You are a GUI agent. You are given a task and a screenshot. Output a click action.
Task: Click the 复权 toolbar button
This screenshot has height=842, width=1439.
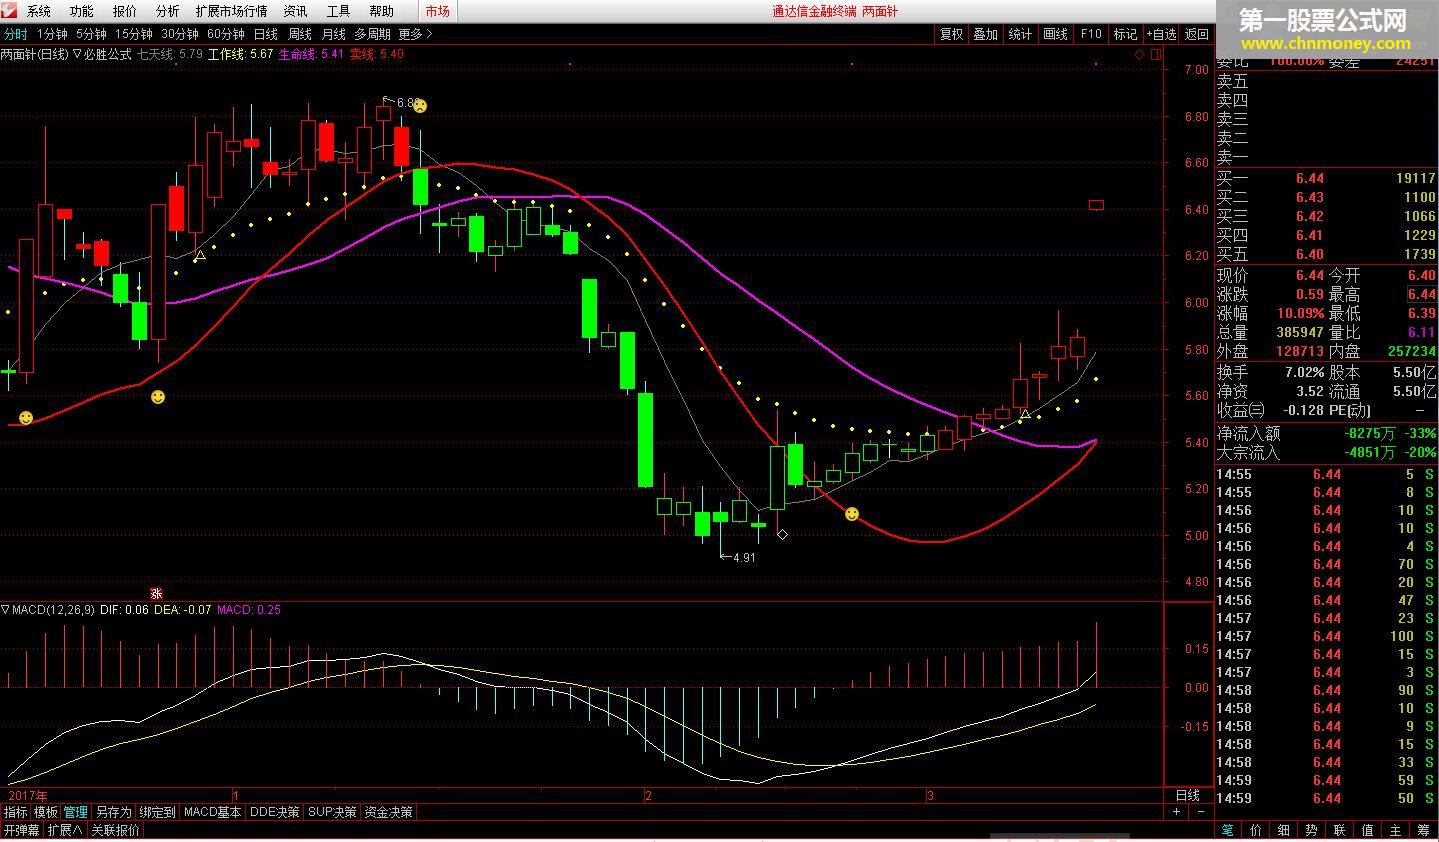pyautogui.click(x=951, y=34)
